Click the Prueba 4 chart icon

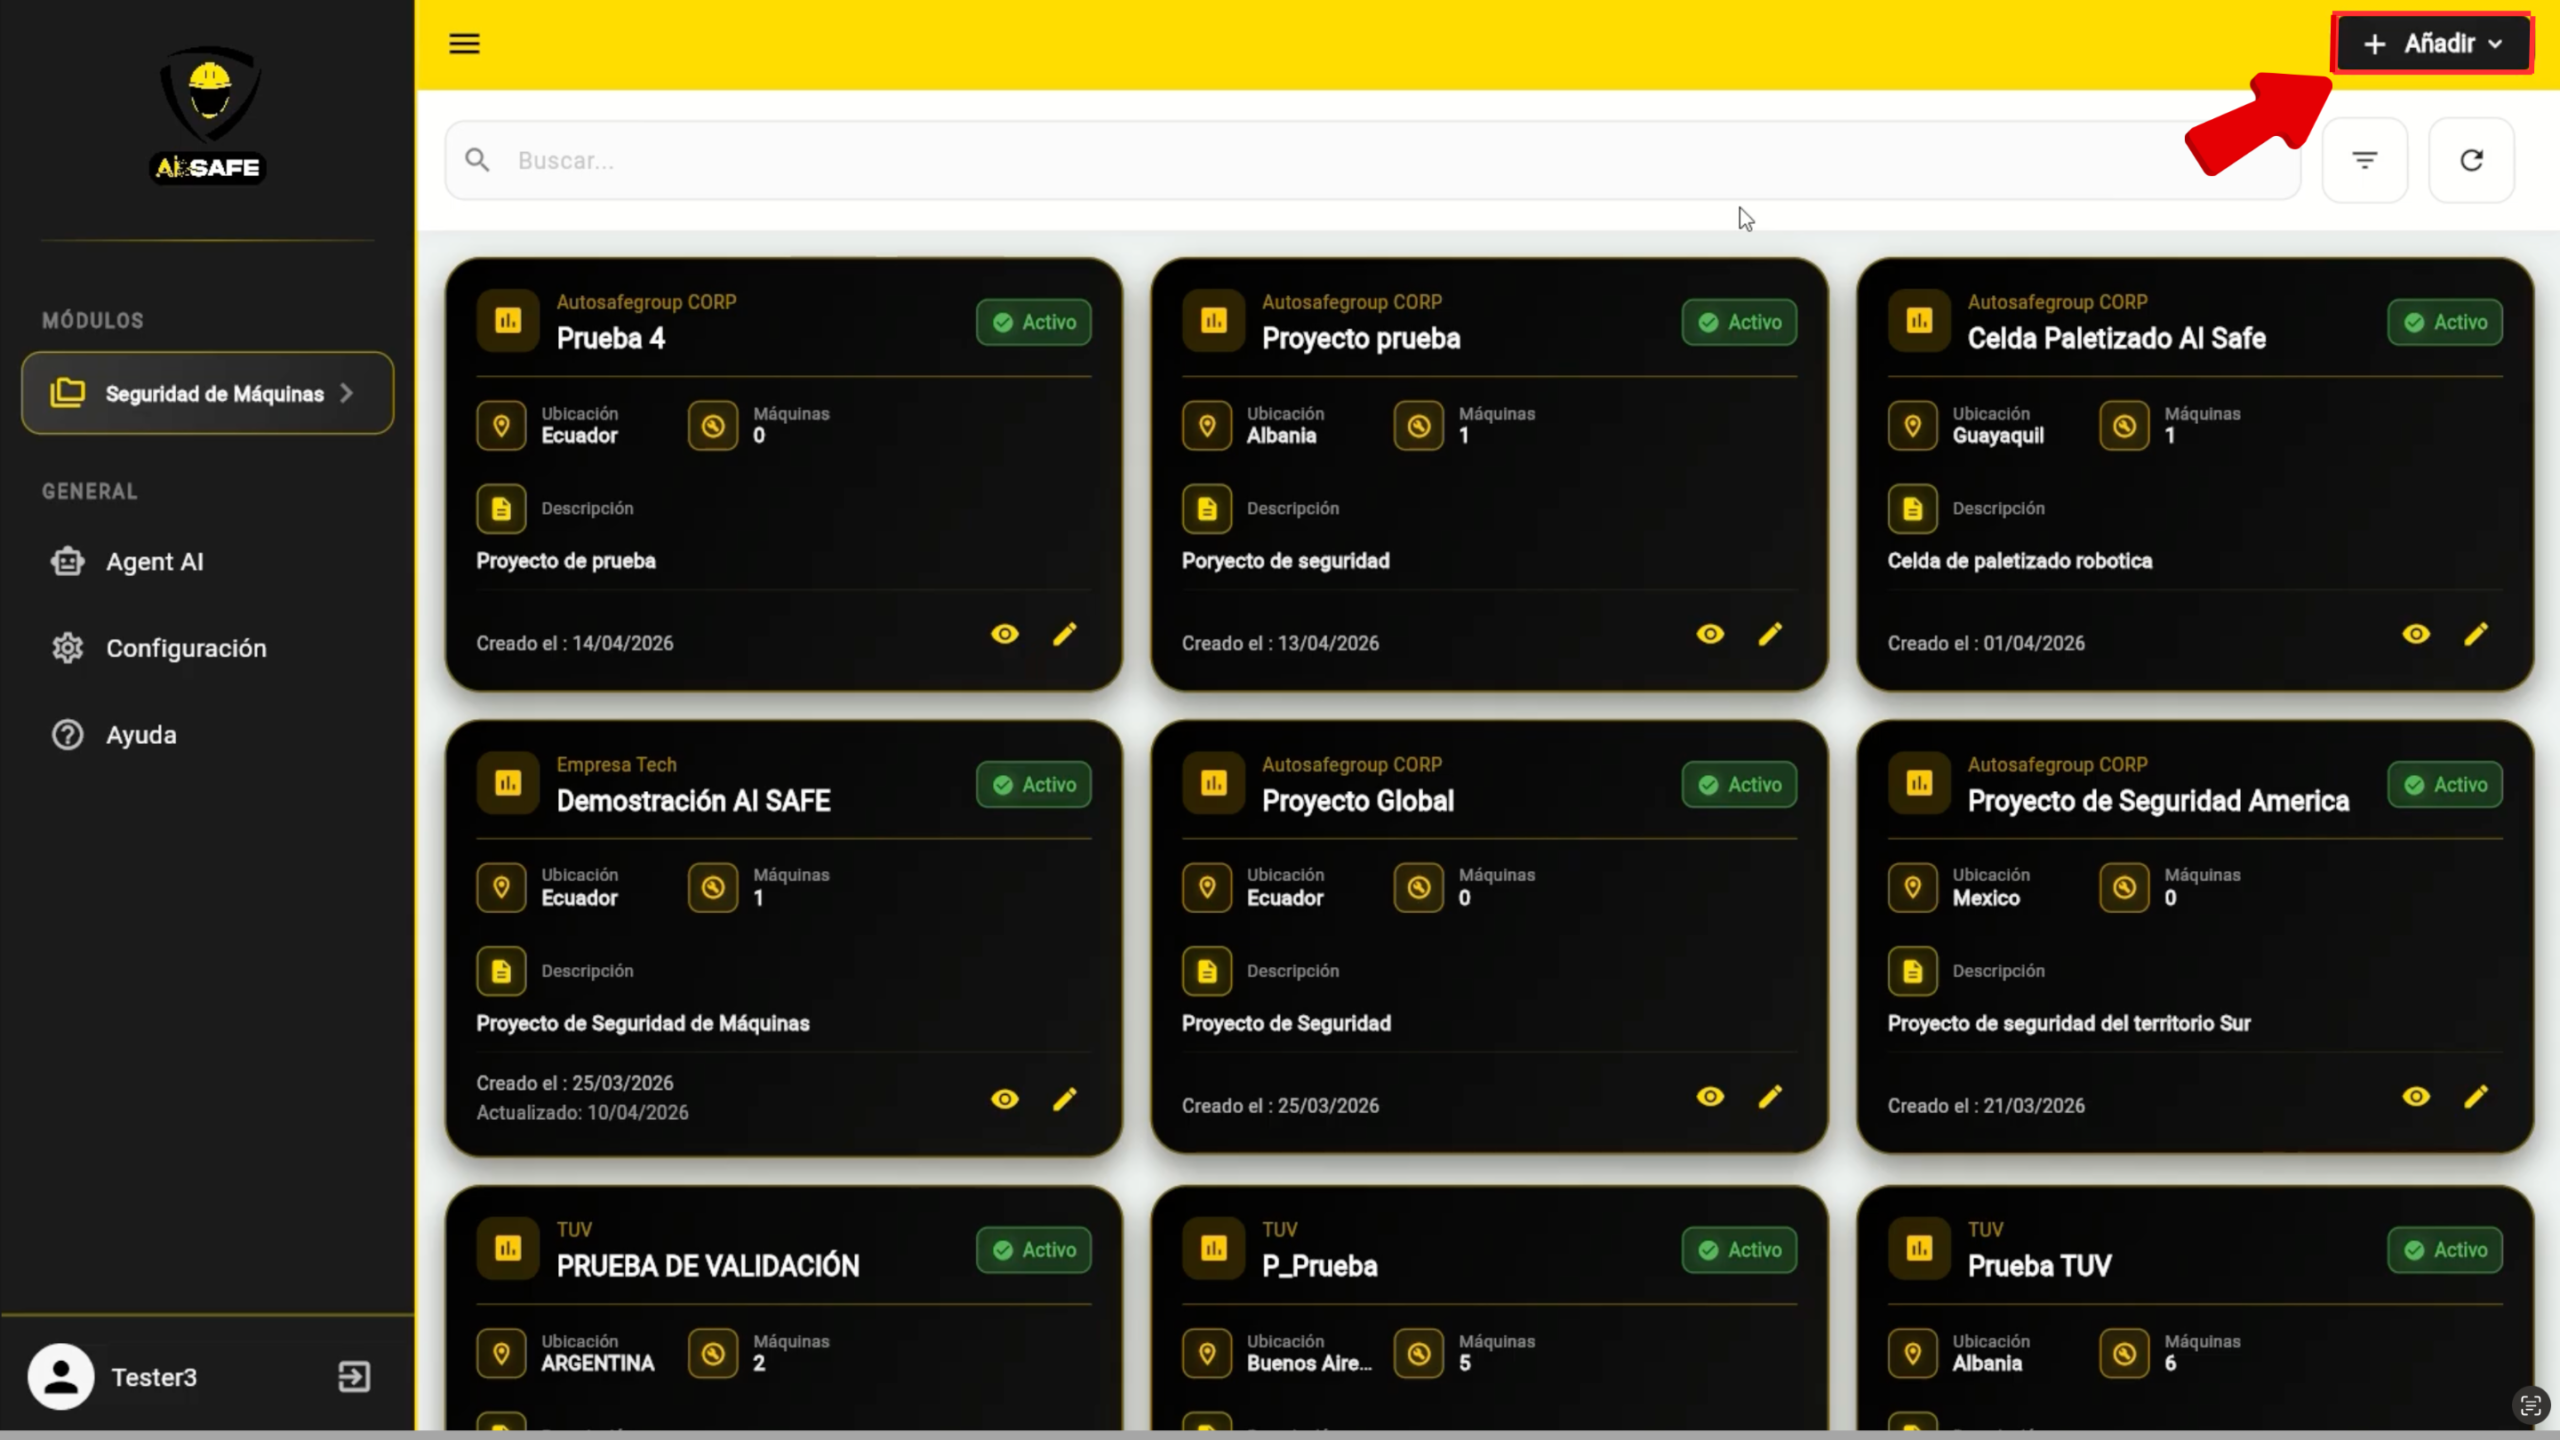(x=508, y=321)
